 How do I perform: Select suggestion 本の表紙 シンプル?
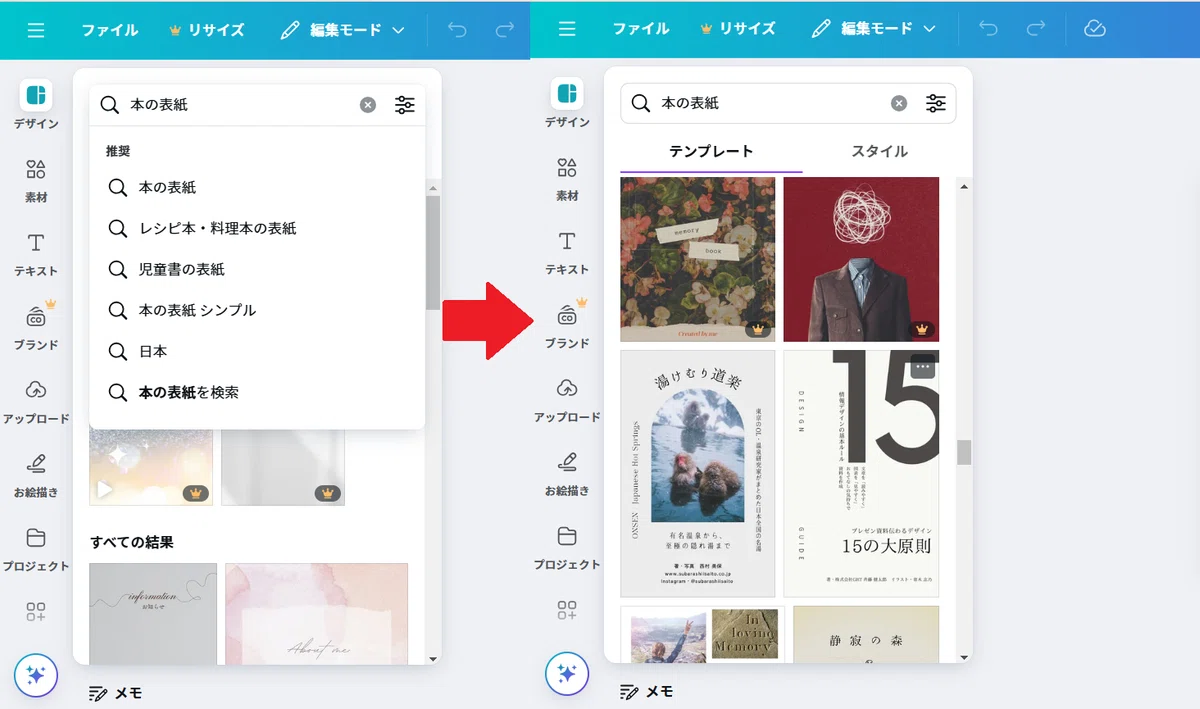257,310
